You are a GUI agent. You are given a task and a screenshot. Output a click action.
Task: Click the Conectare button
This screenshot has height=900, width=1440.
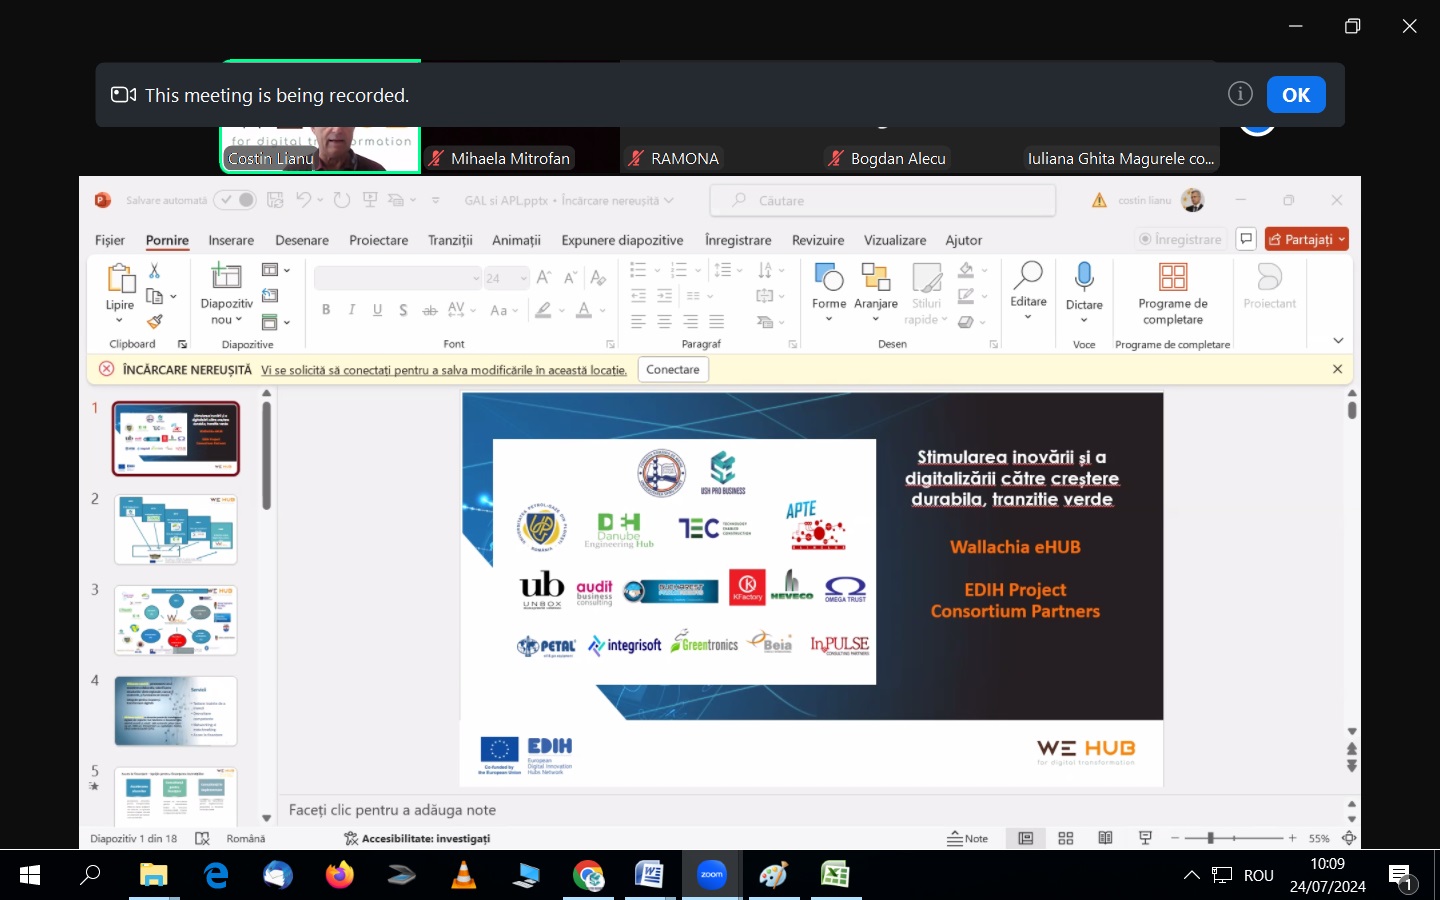tap(673, 369)
